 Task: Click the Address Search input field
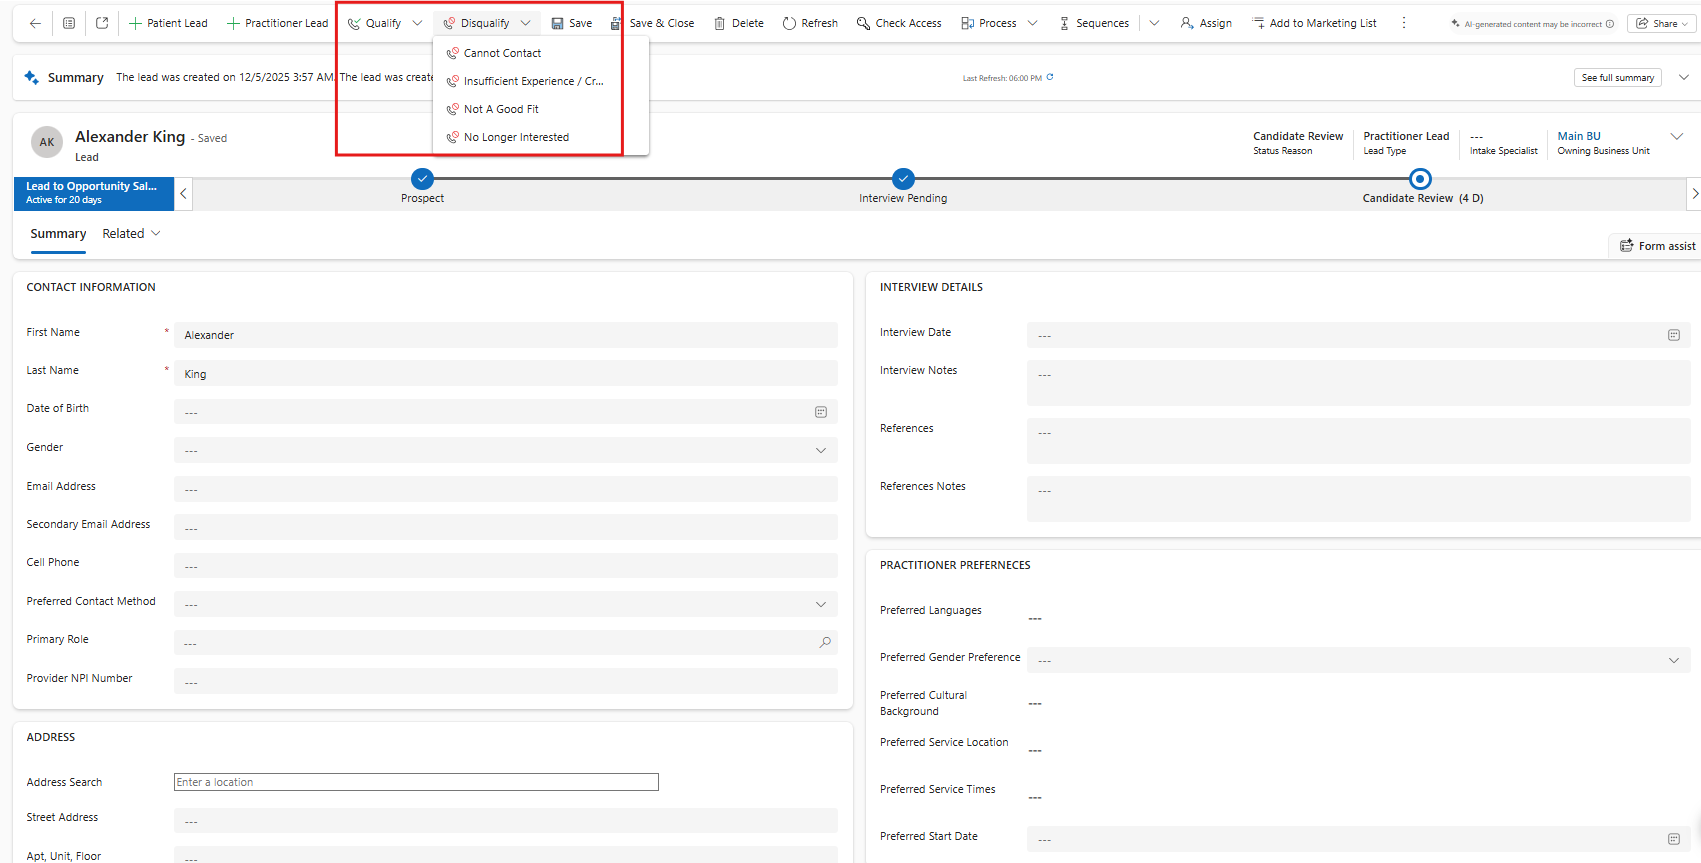tap(416, 782)
